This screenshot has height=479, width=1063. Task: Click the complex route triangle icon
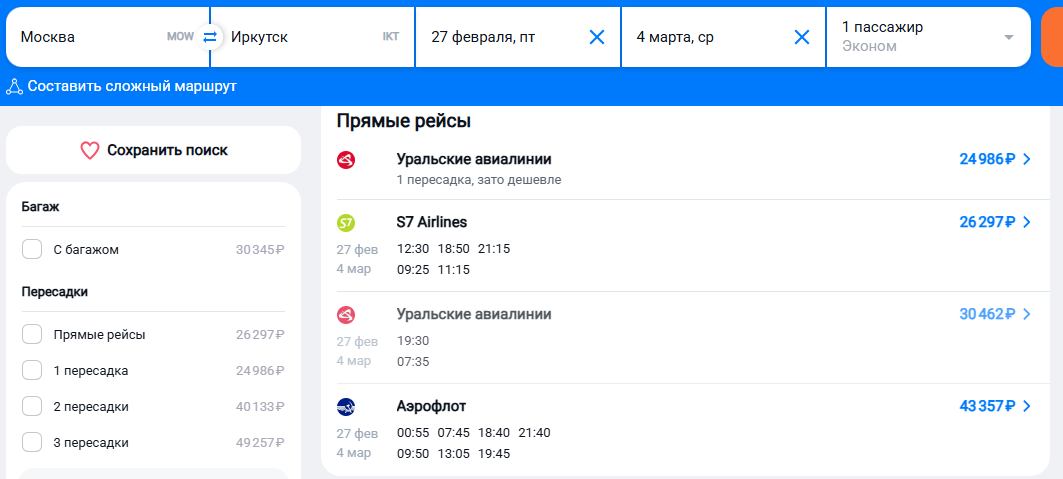point(14,87)
